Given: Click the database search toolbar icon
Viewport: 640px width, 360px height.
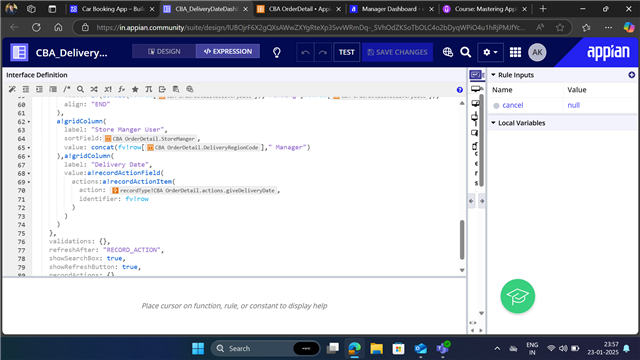Looking at the screenshot, I should click(176, 89).
